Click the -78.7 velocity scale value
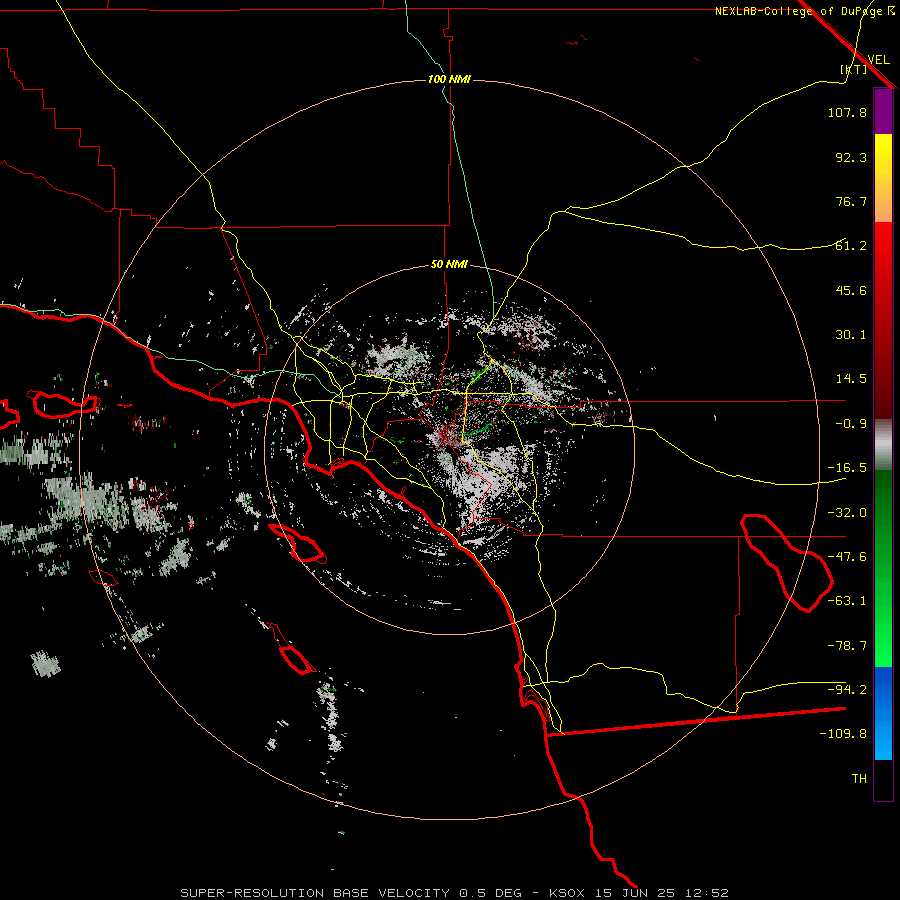The height and width of the screenshot is (900, 900). coord(847,646)
